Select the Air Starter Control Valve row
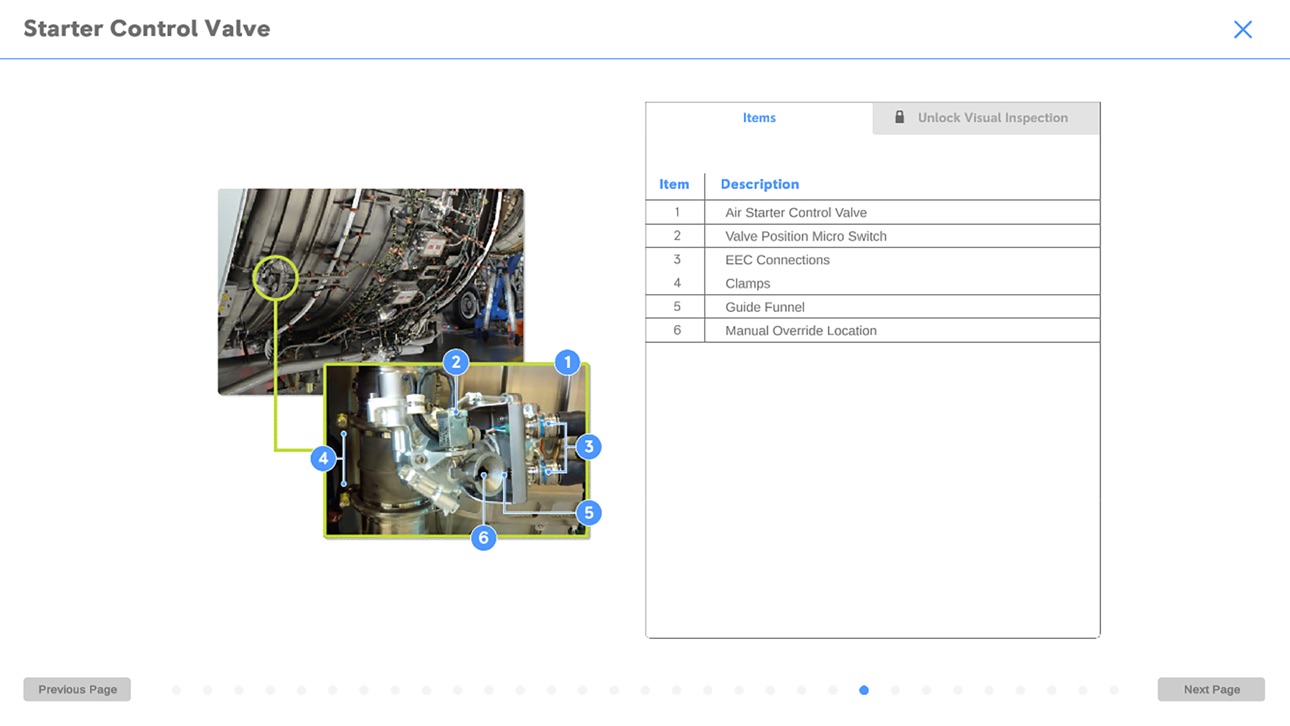This screenshot has width=1290, height=726. [x=873, y=212]
